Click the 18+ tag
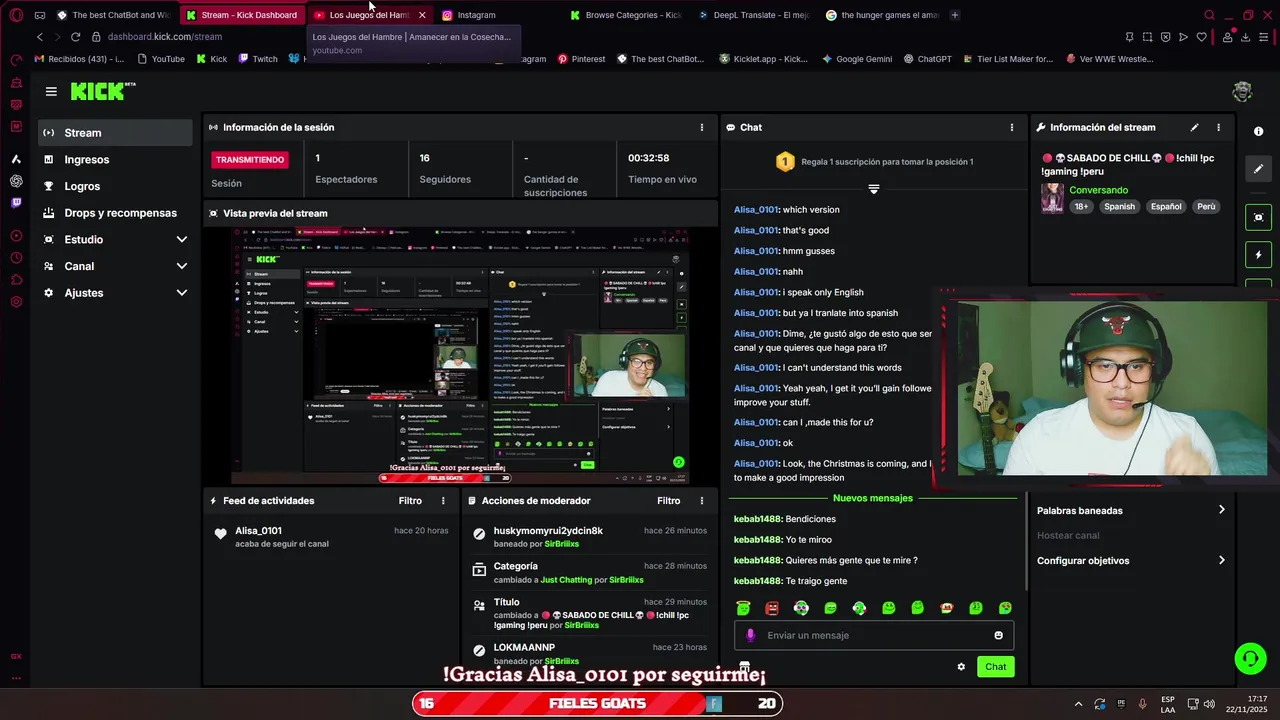 pos(1081,207)
